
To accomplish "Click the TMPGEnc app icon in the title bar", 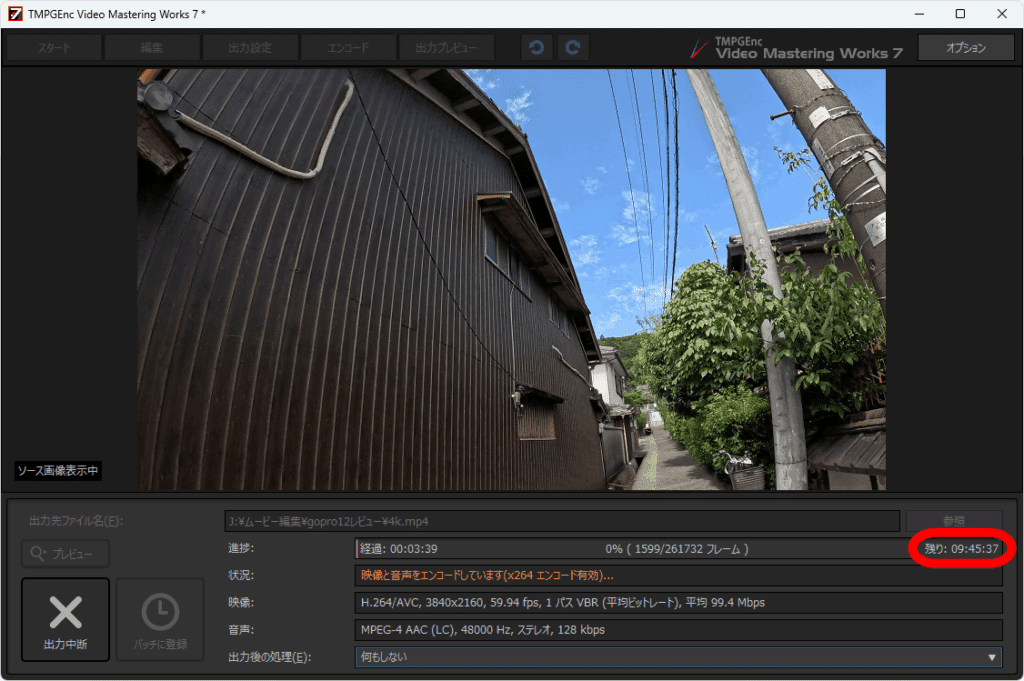I will 15,14.
